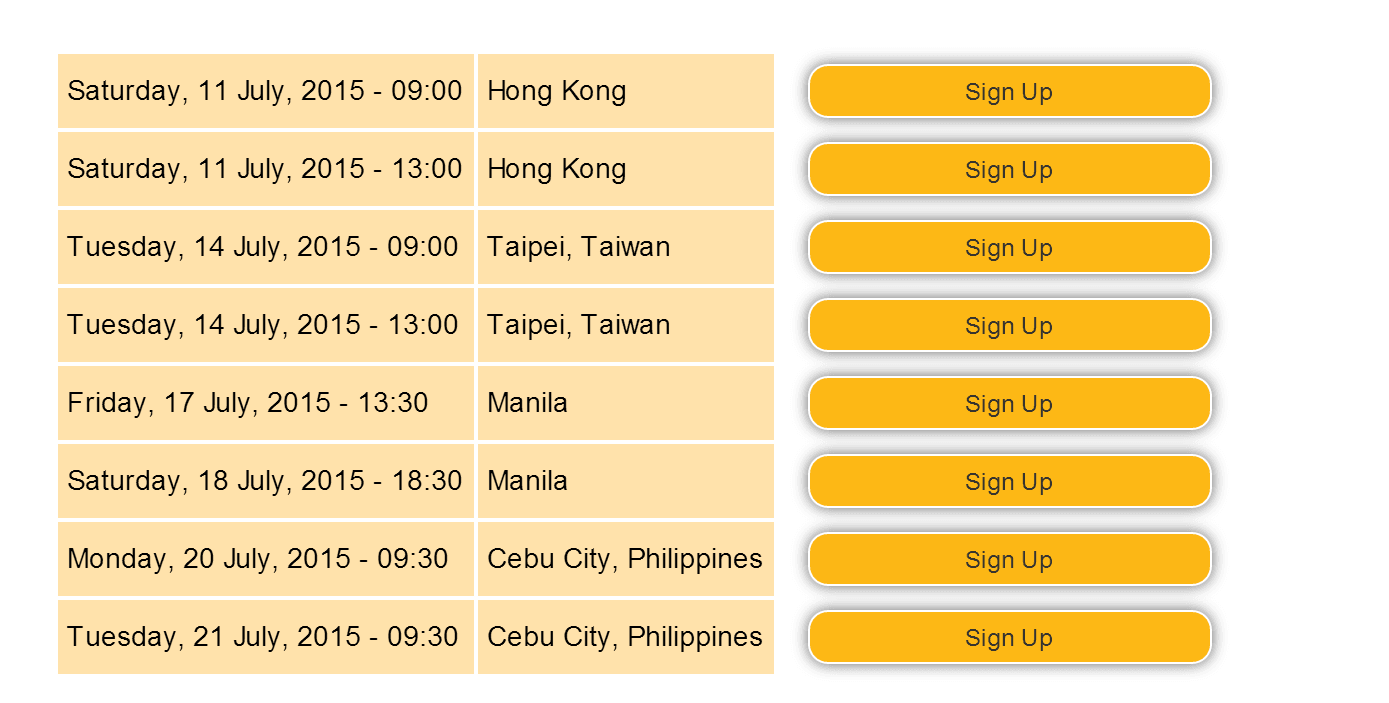Sign up for Hong Kong 09:00 session
Viewport: 1389px width, 703px height.
(x=1009, y=91)
